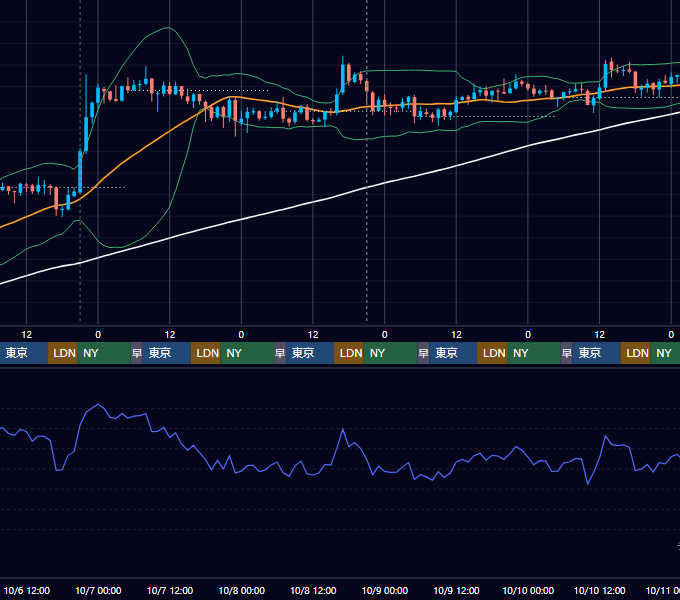The height and width of the screenshot is (600, 680).
Task: Select the 10/7 12:00 date label
Action: click(170, 590)
